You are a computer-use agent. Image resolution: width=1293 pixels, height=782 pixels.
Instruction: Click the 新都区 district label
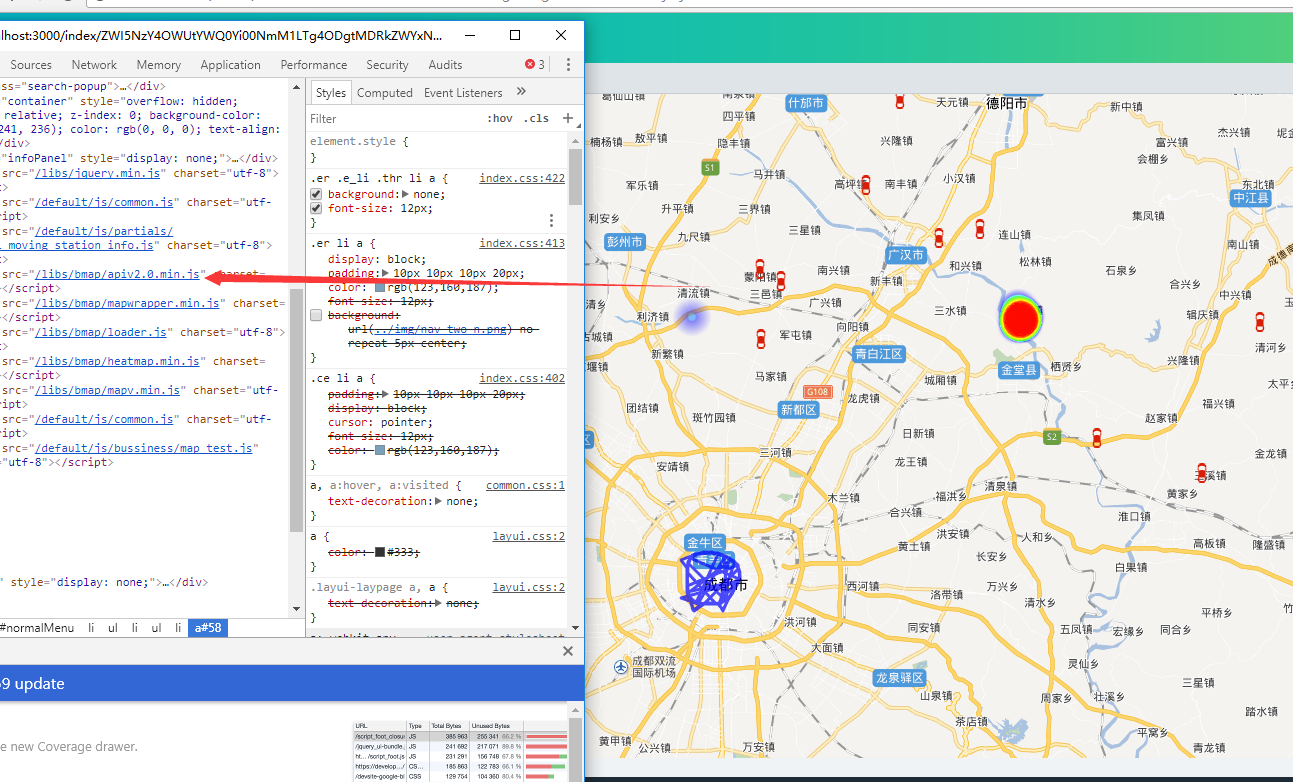pos(799,410)
